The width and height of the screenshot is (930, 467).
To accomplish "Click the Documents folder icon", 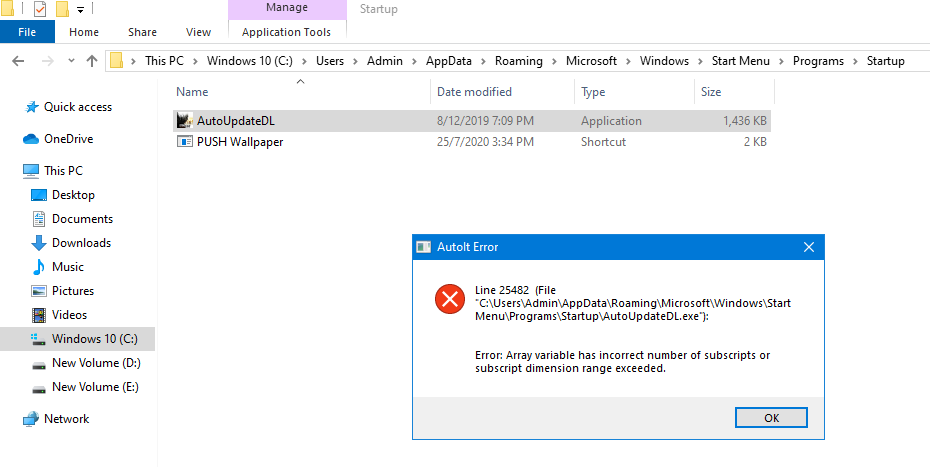I will (39, 219).
